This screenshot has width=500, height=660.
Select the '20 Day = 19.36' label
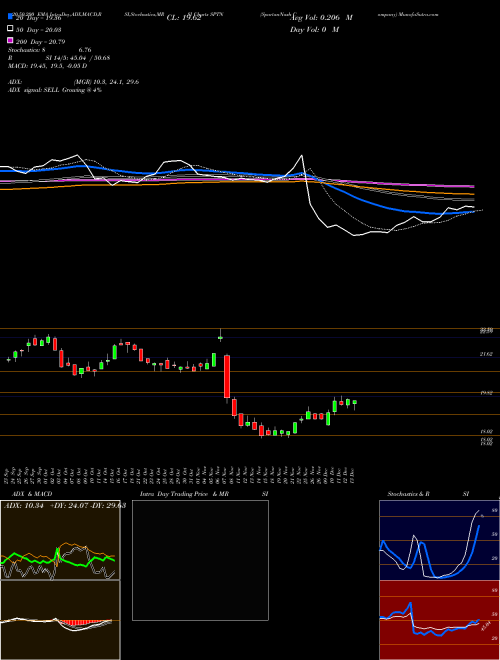point(39,18)
